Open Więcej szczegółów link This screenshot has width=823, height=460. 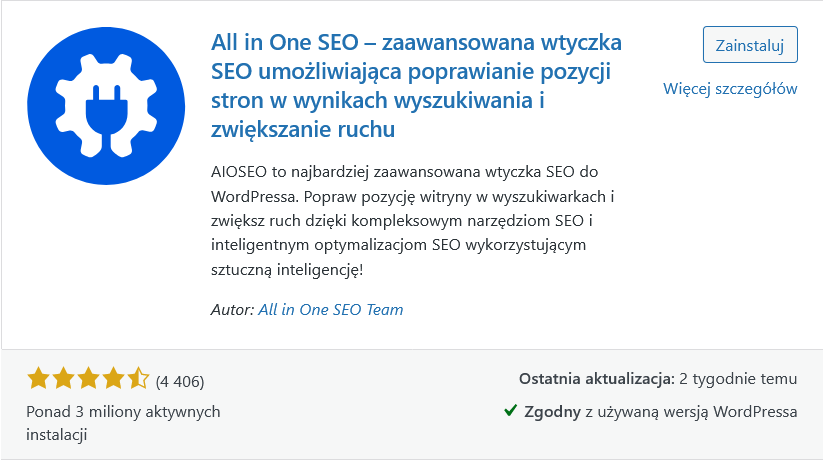(x=730, y=89)
